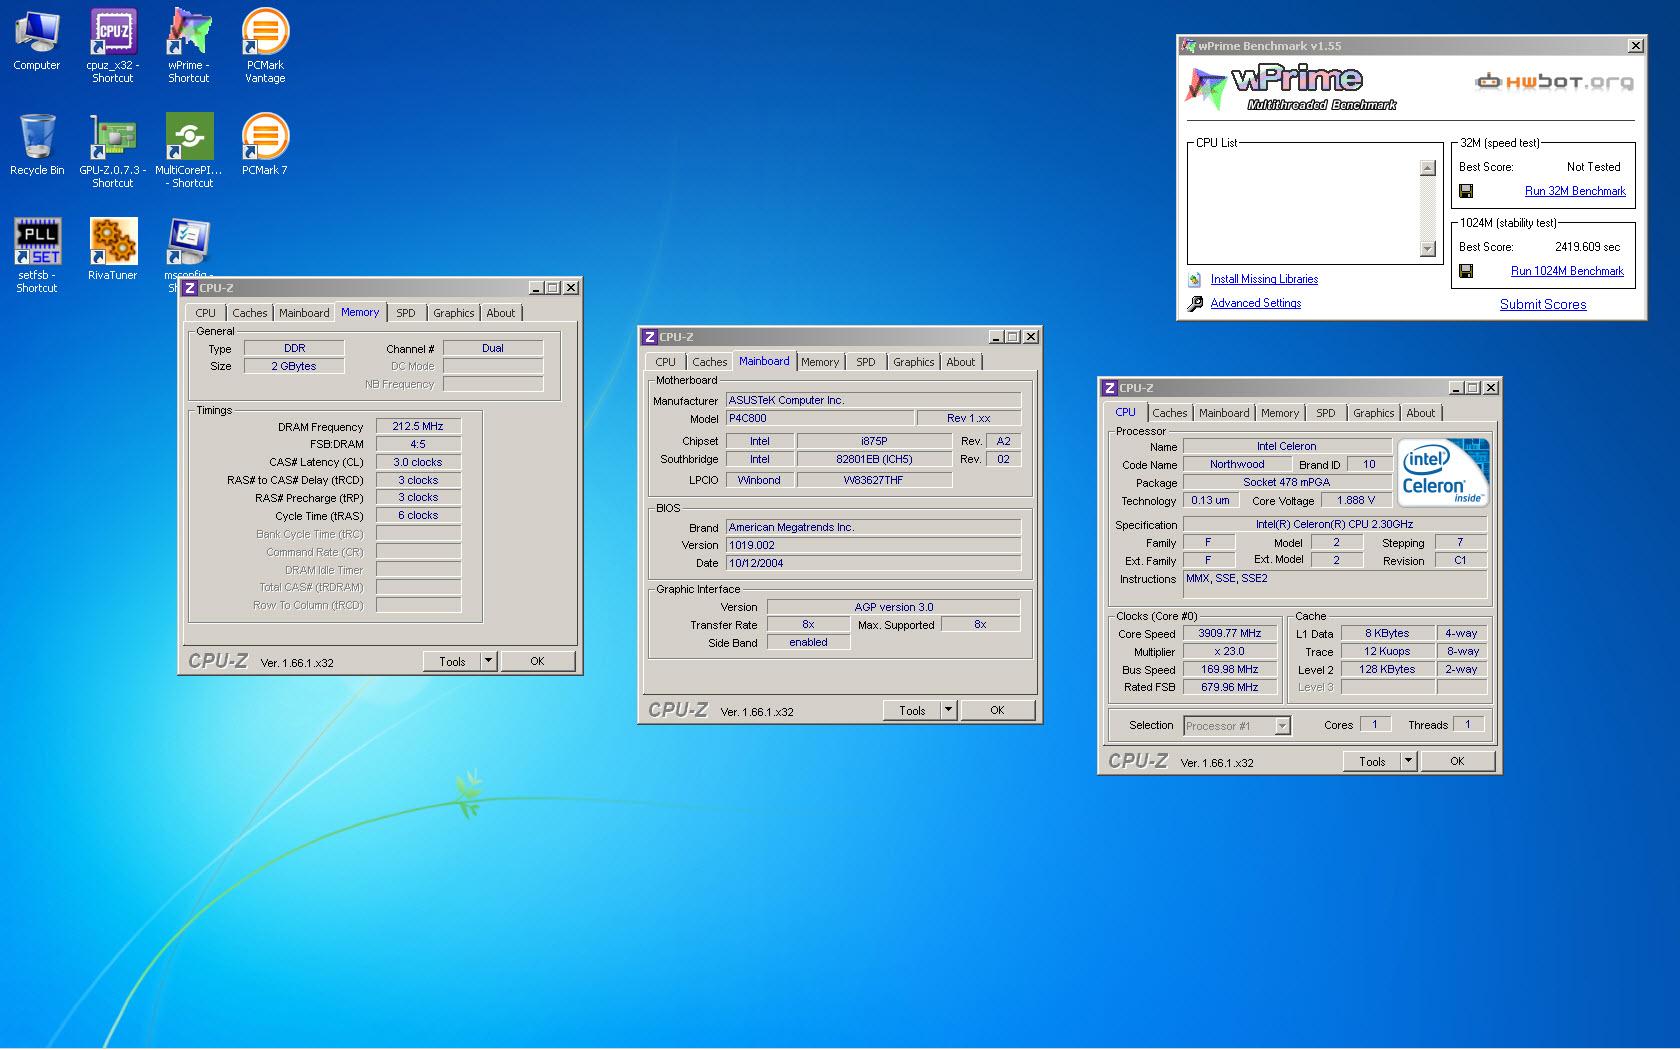
Task: Click the Install Missing Libraries icon
Action: (x=1194, y=280)
